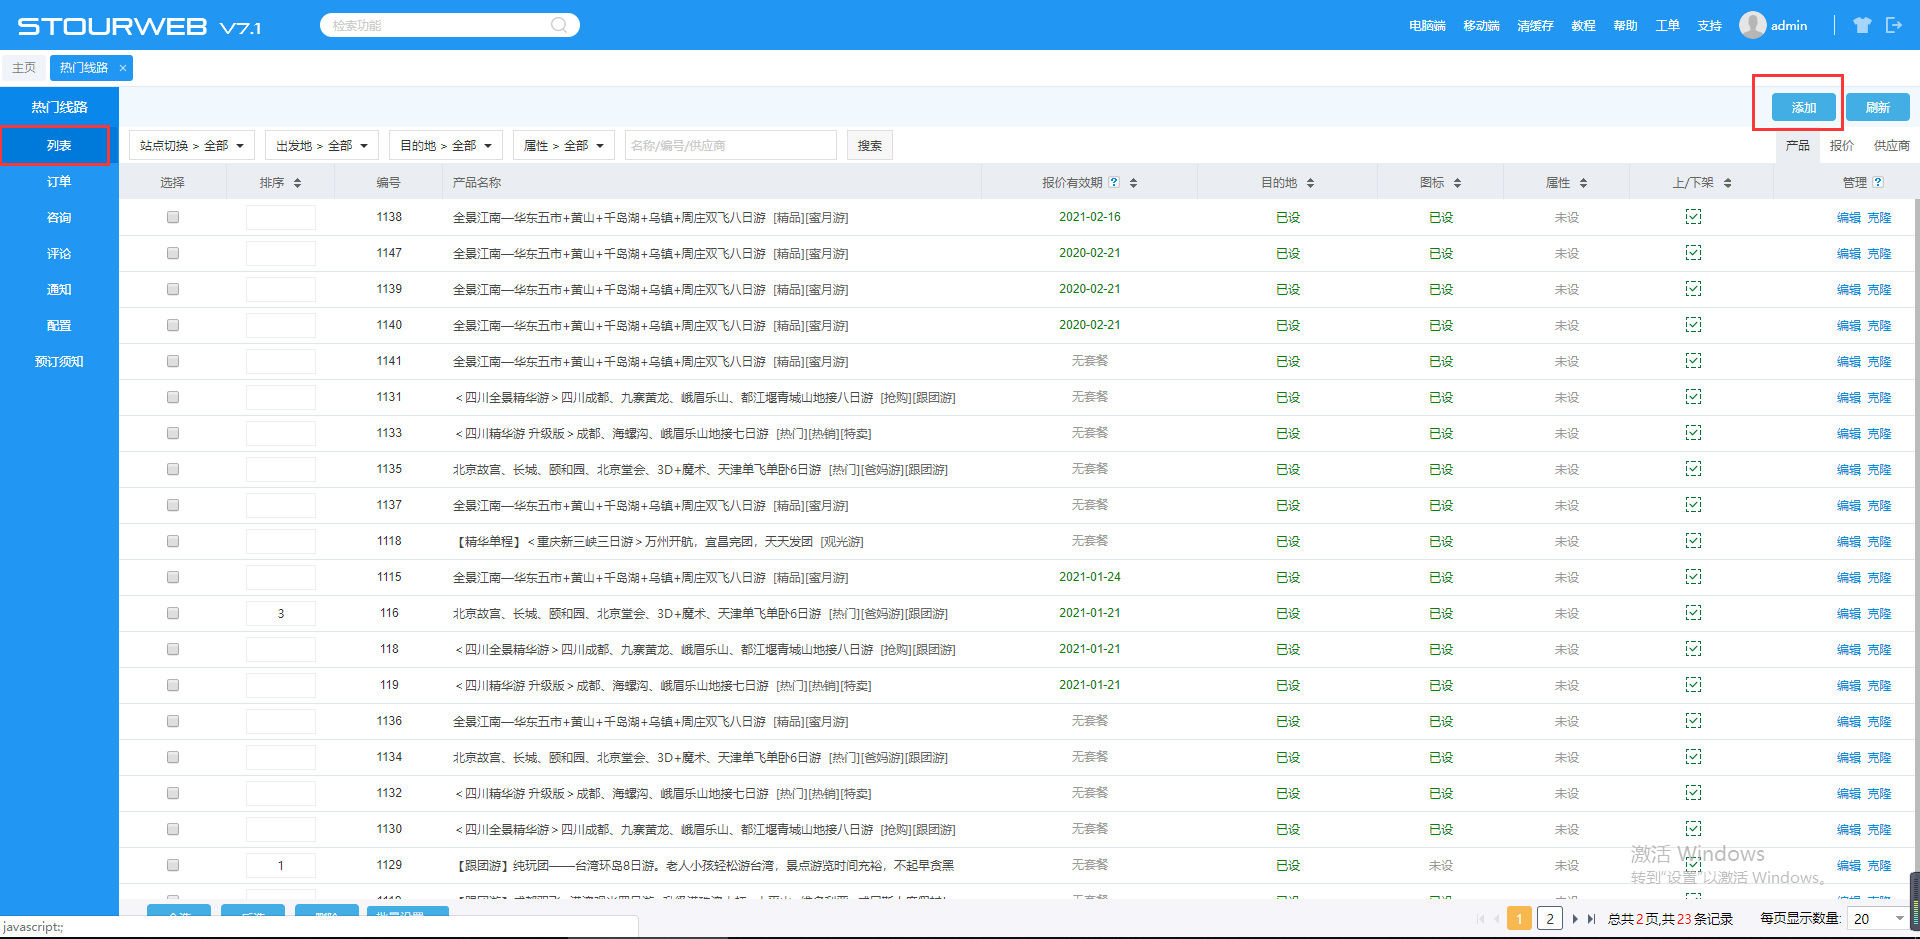Viewport: 1920px width, 939px height.
Task: Select the checkbox for product 1131
Action: pyautogui.click(x=173, y=397)
